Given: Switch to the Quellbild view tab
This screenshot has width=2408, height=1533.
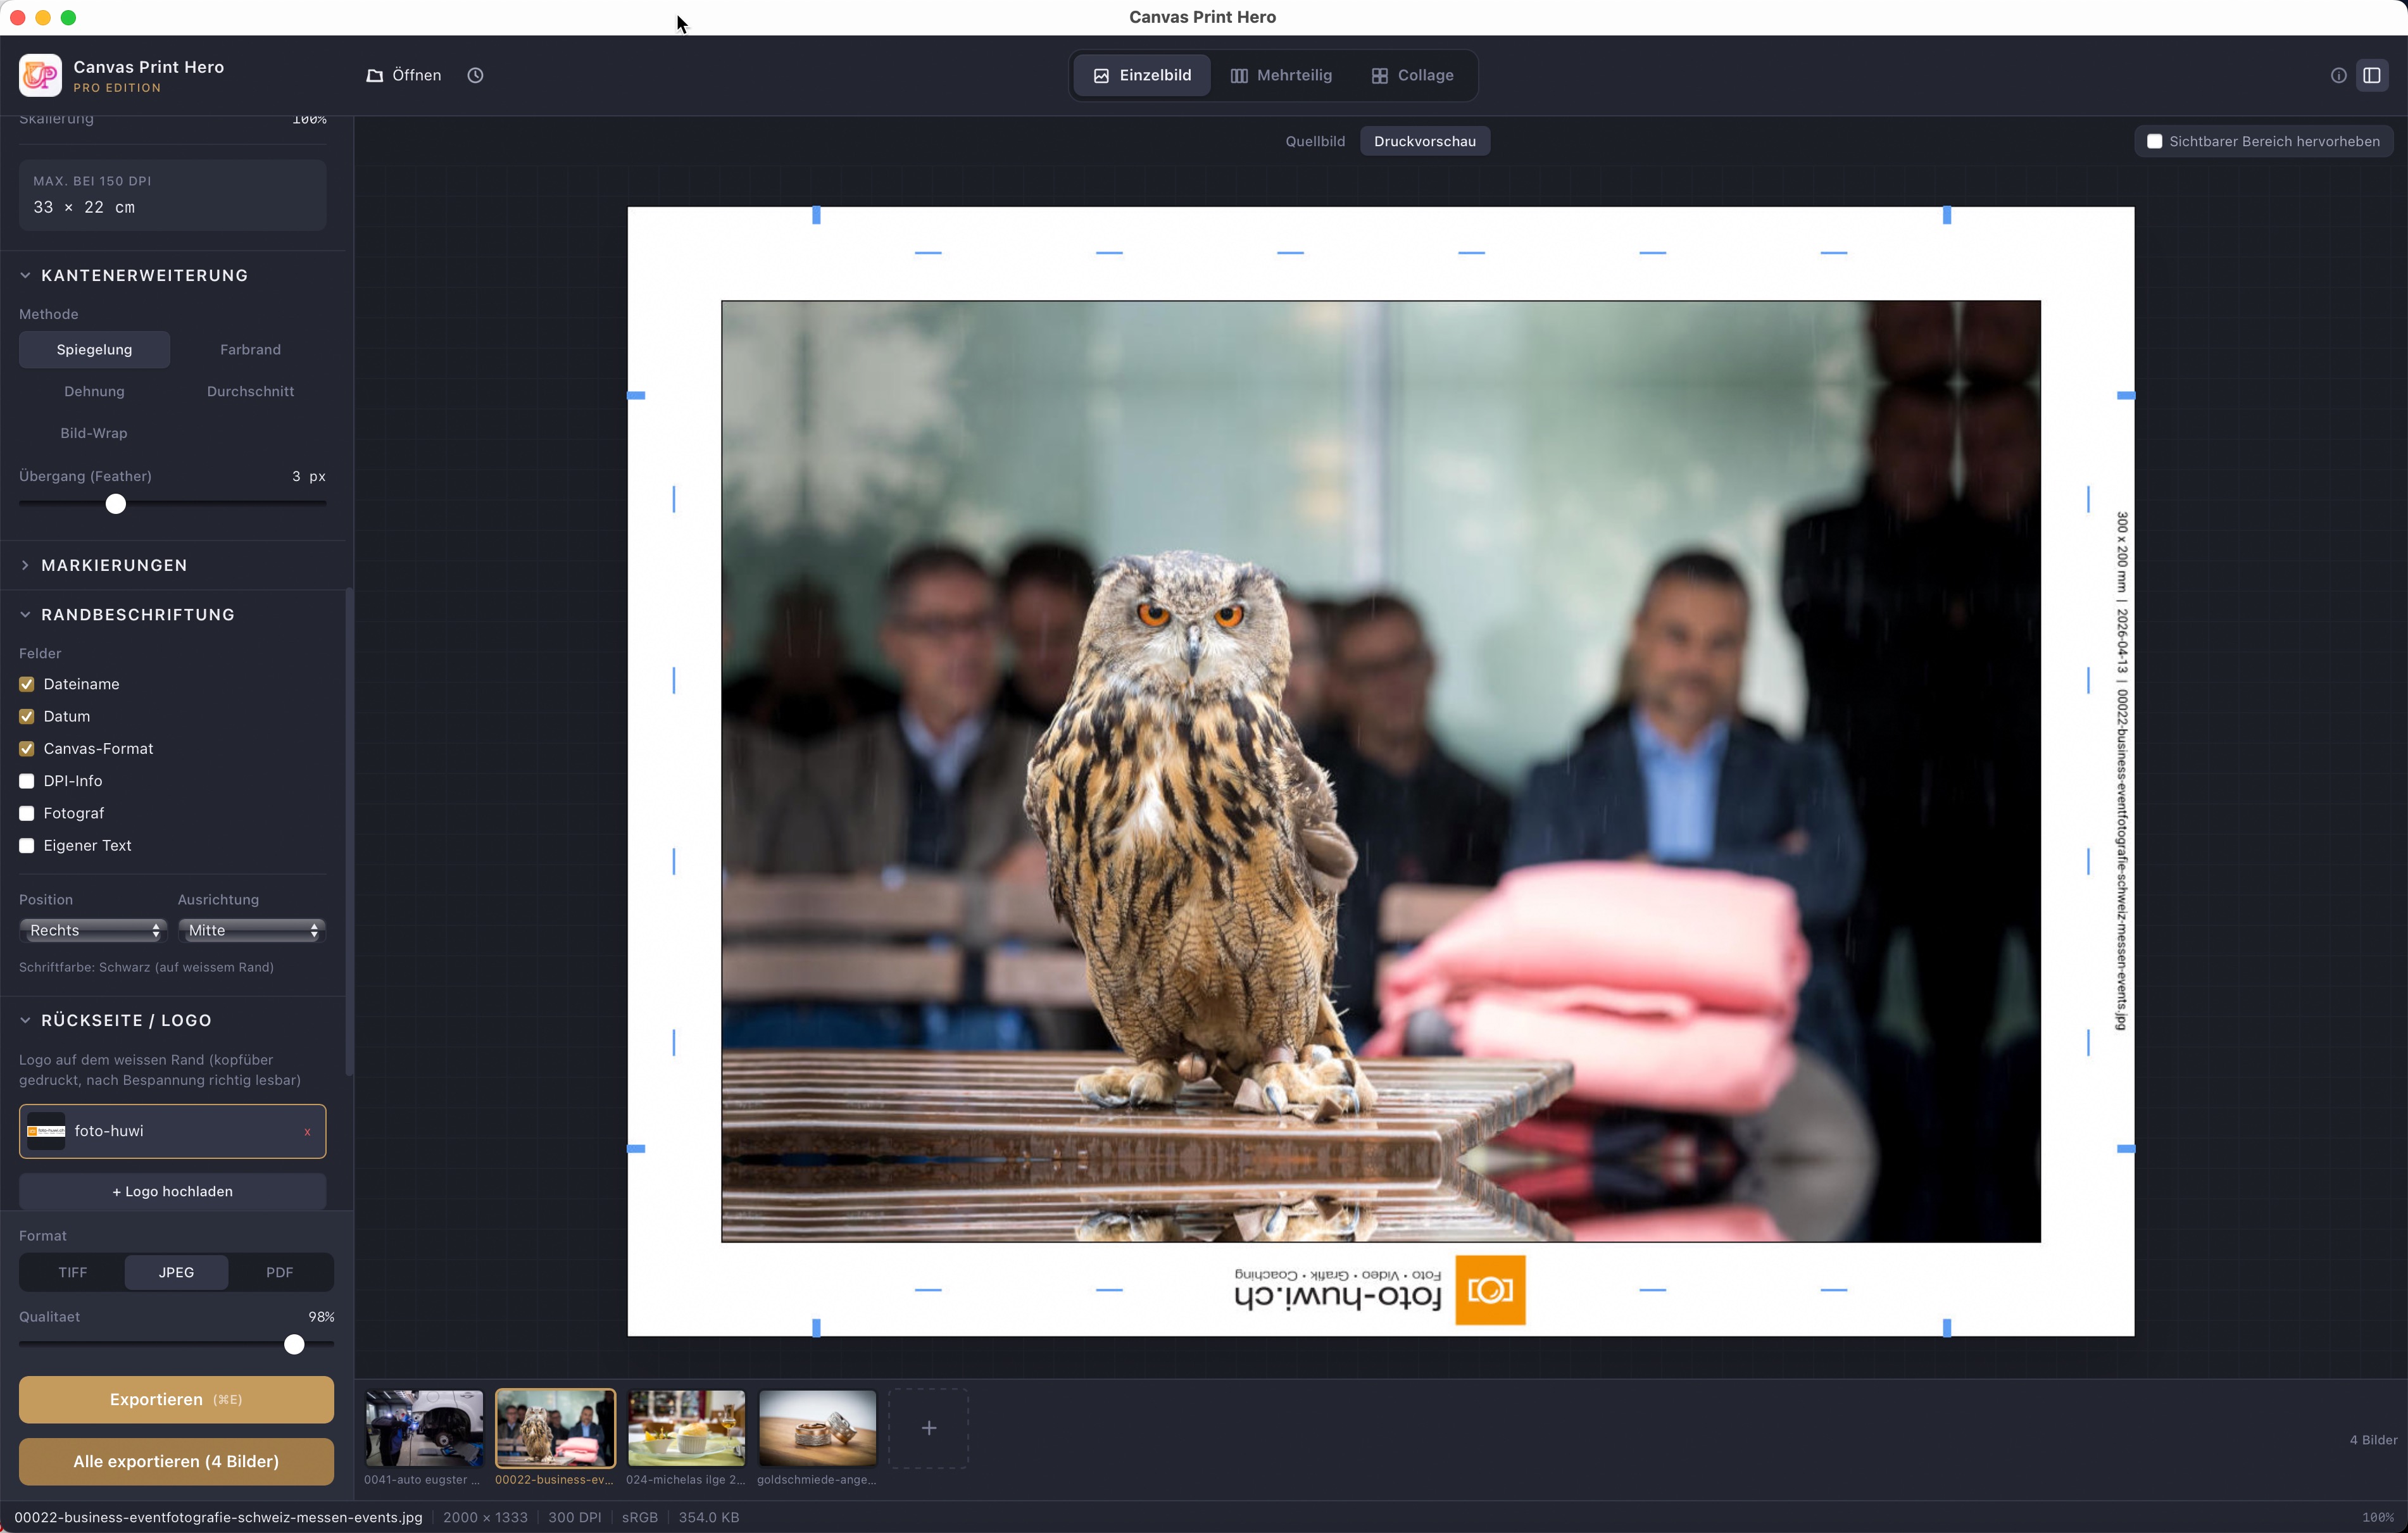Looking at the screenshot, I should tap(1314, 141).
